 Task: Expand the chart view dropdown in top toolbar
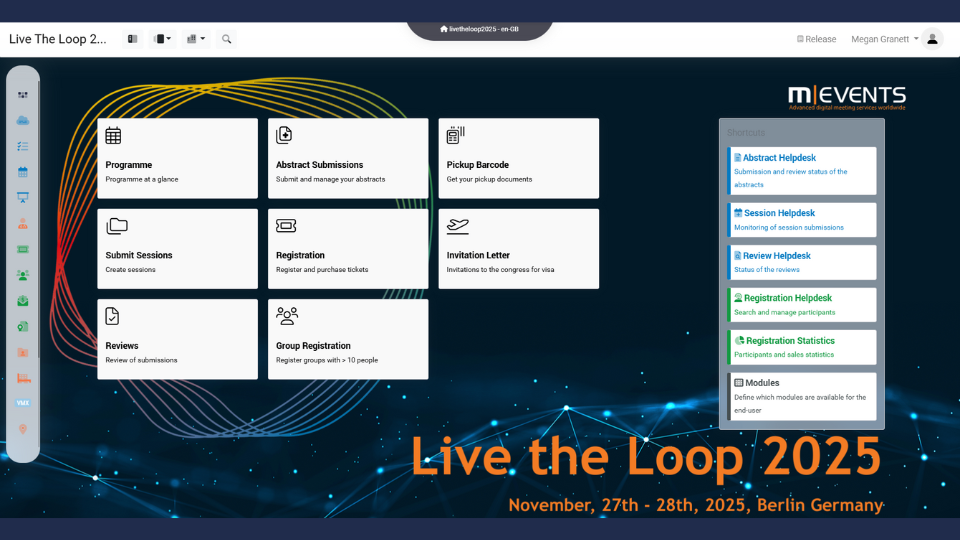196,39
